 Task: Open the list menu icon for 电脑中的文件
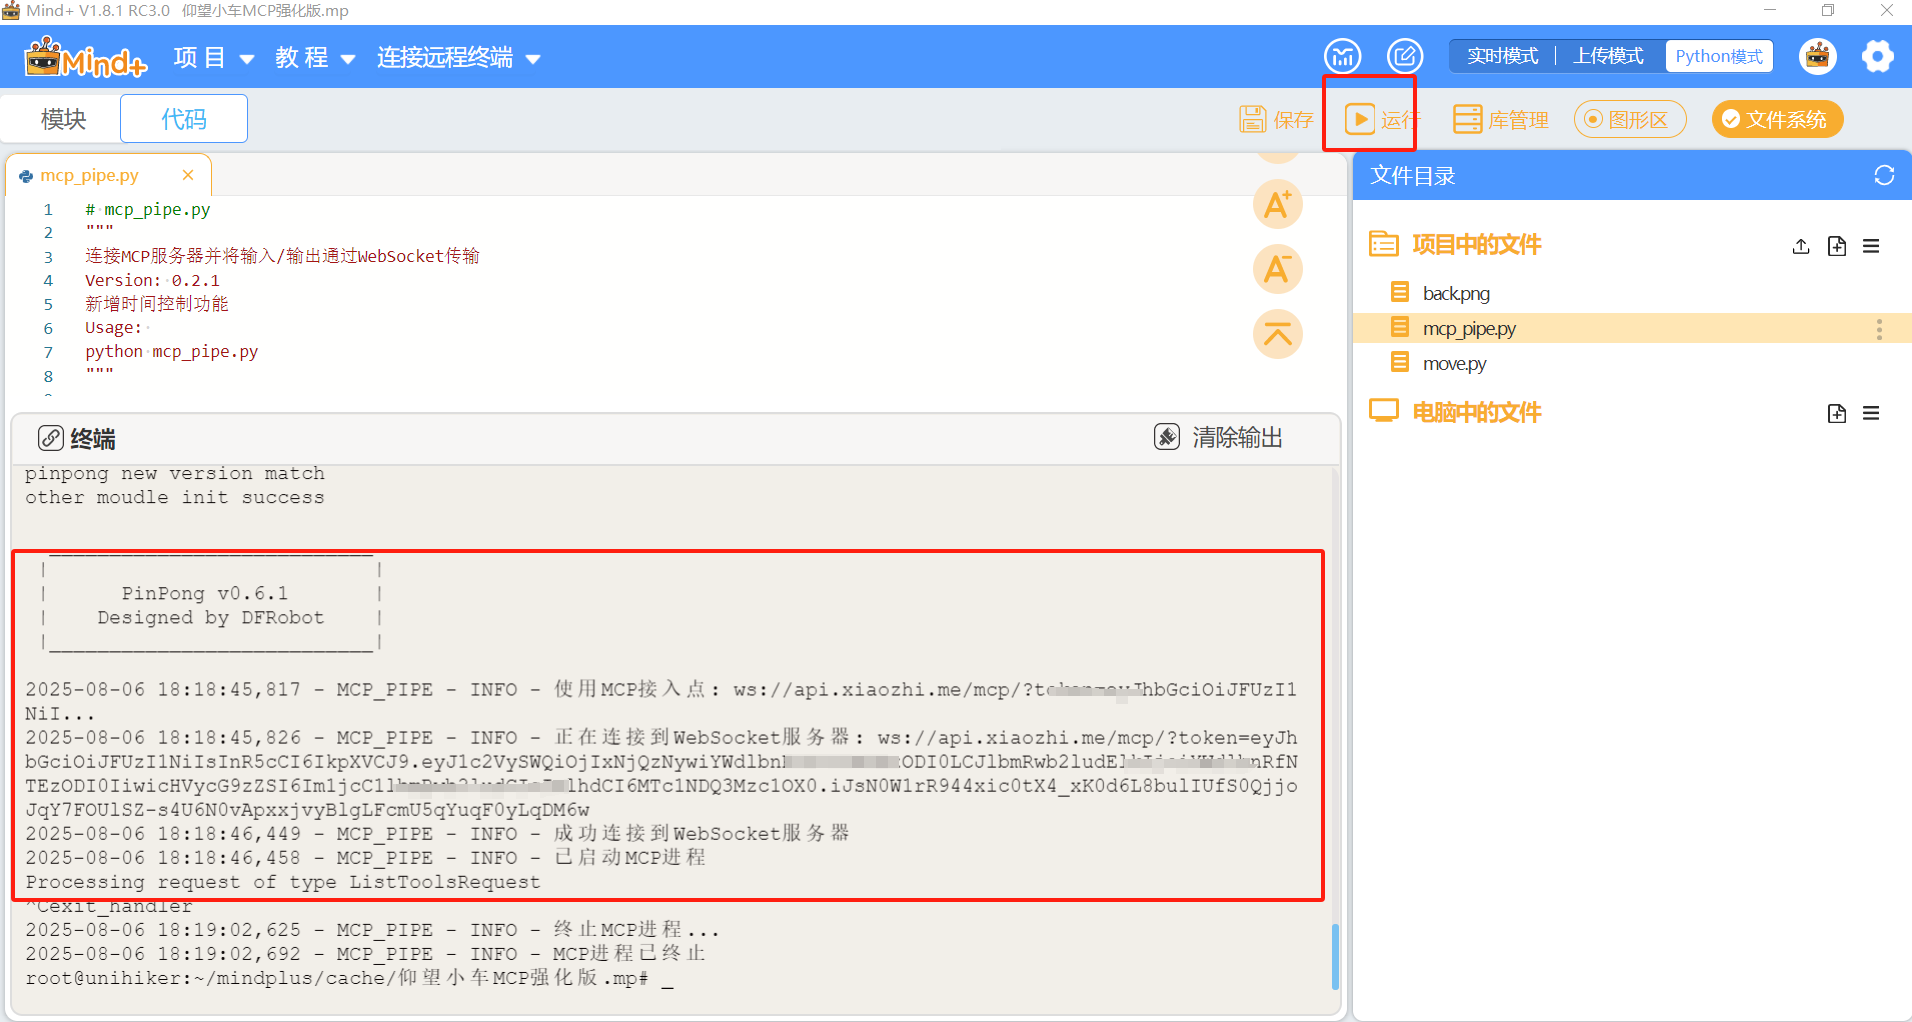pyautogui.click(x=1871, y=414)
